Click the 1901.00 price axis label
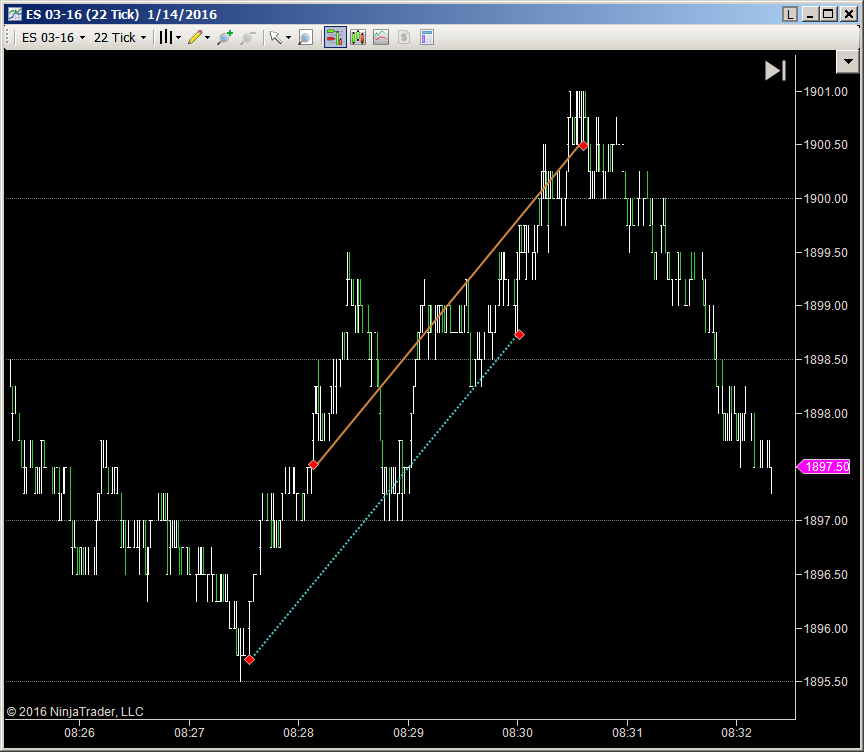Viewport: 864px width, 752px height. click(x=825, y=91)
